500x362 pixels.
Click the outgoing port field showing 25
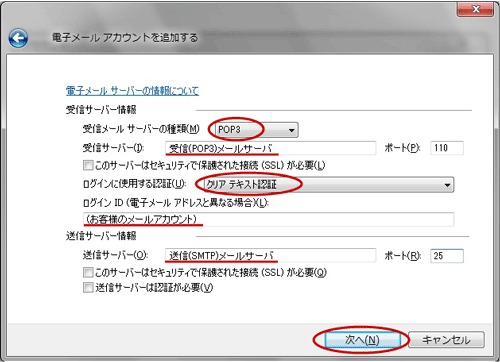tap(447, 256)
